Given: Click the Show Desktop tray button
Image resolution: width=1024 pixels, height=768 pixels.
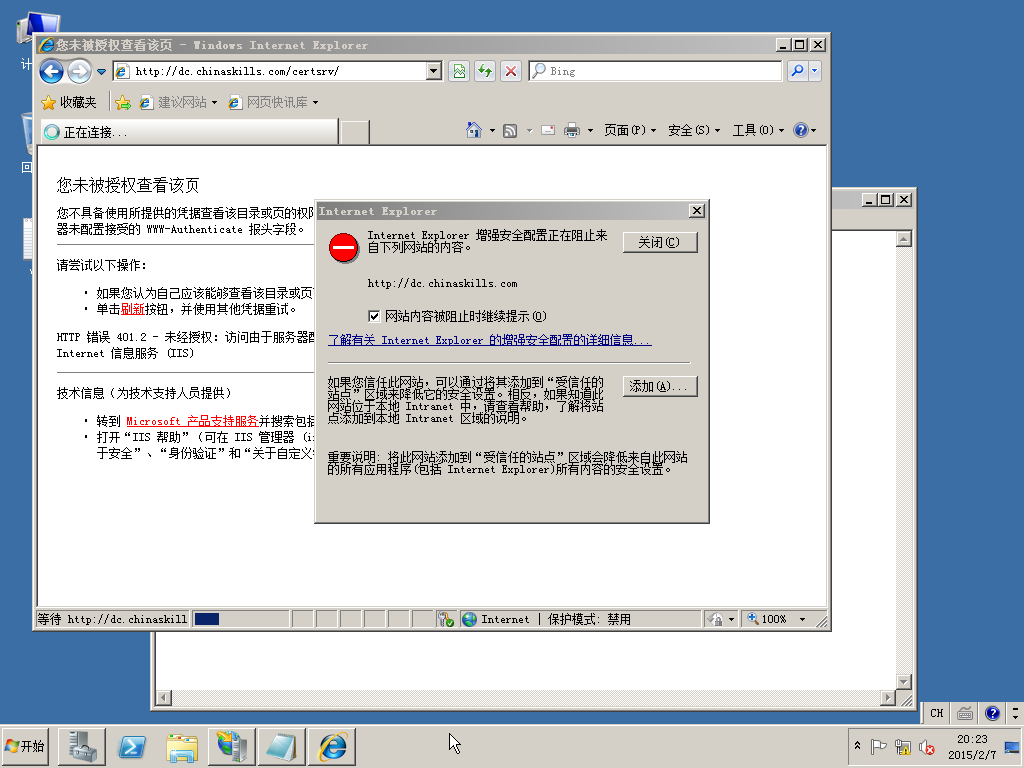Looking at the screenshot, I should tap(1013, 746).
